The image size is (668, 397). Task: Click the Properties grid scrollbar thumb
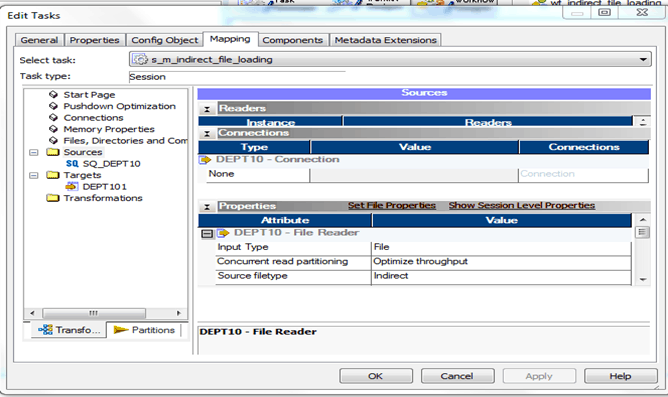point(642,233)
